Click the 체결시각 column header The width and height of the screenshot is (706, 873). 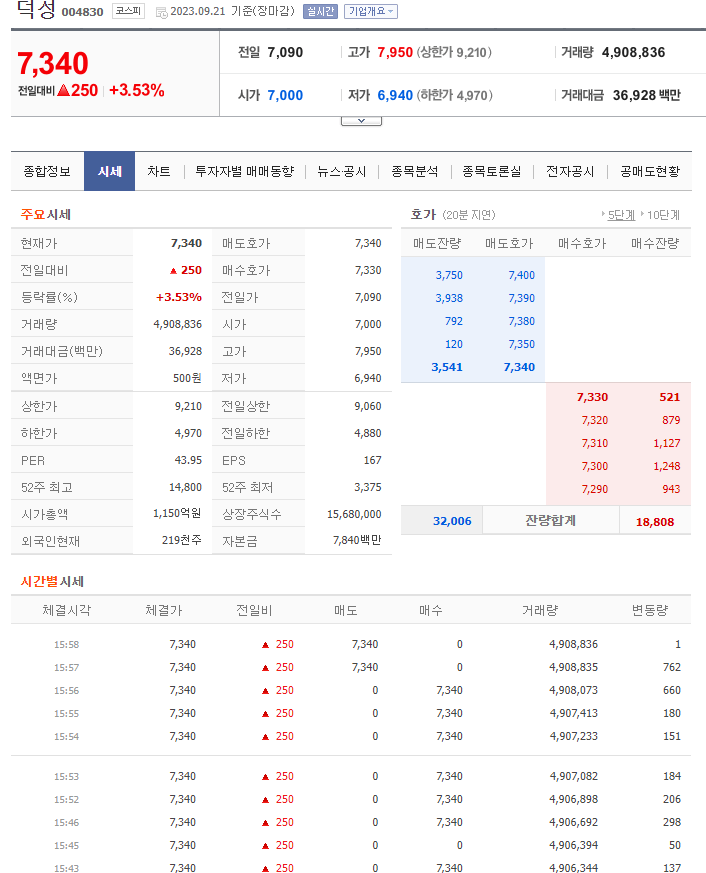(66, 611)
